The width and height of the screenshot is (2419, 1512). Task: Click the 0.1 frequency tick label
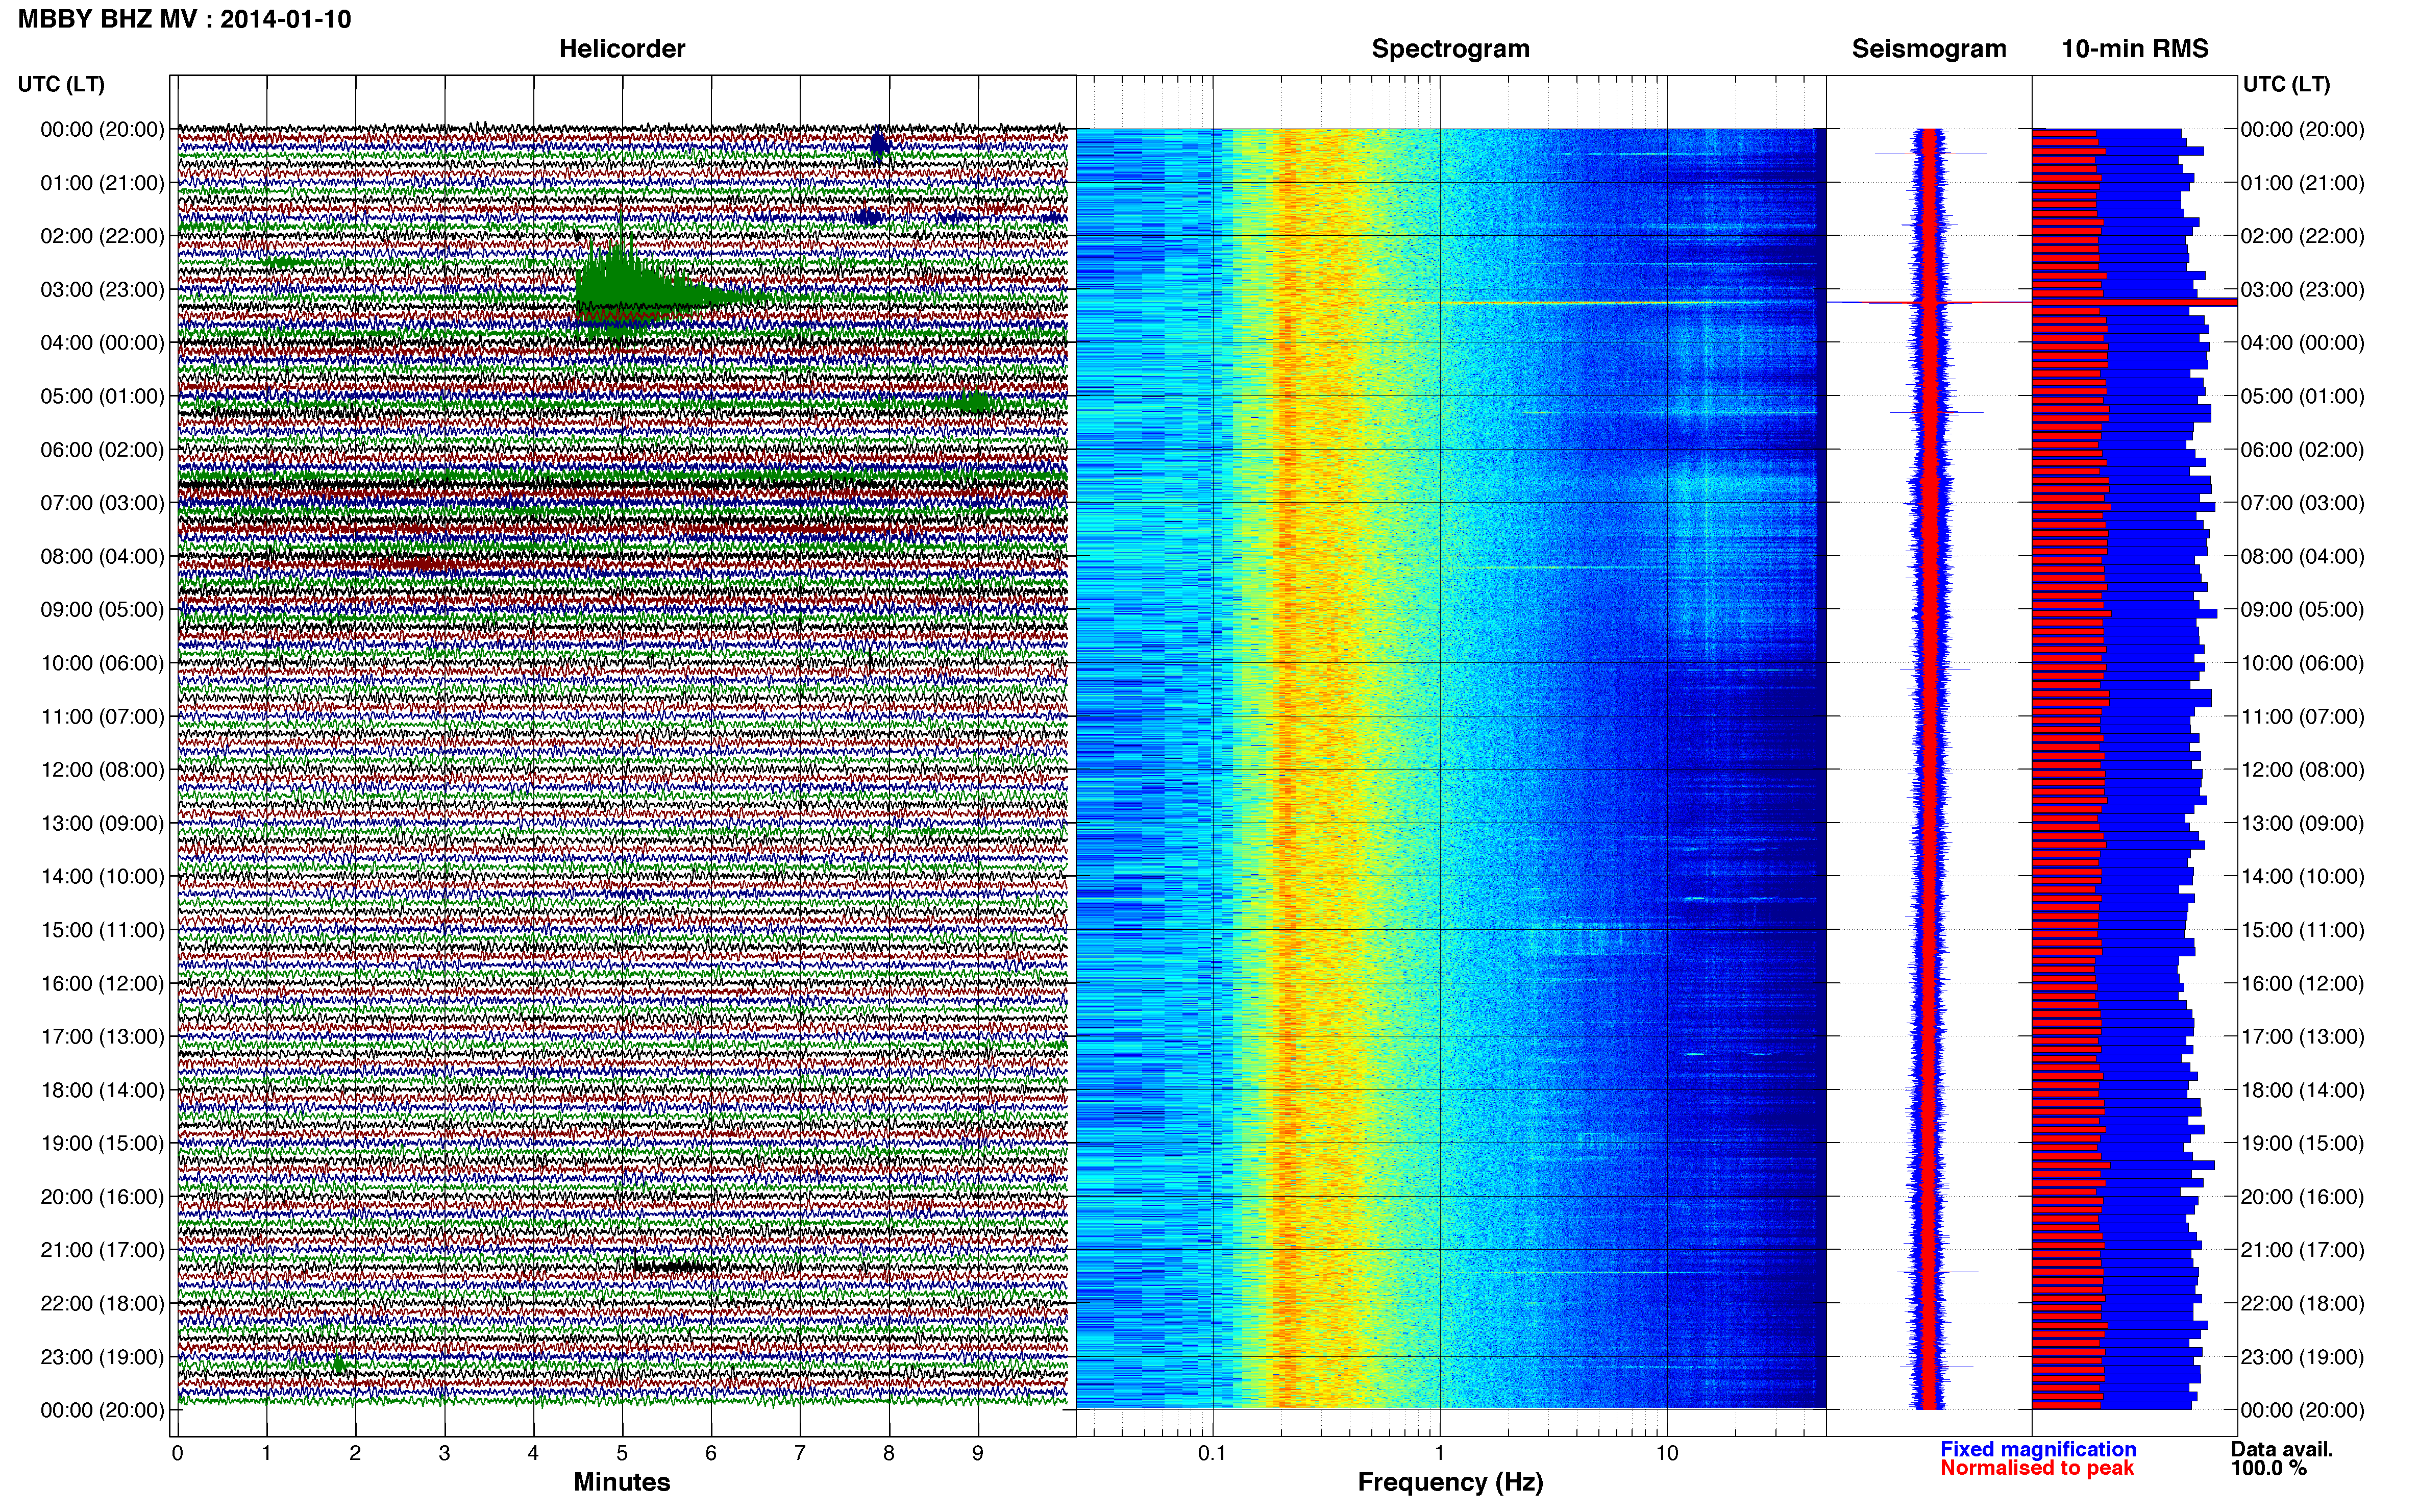click(x=1211, y=1453)
